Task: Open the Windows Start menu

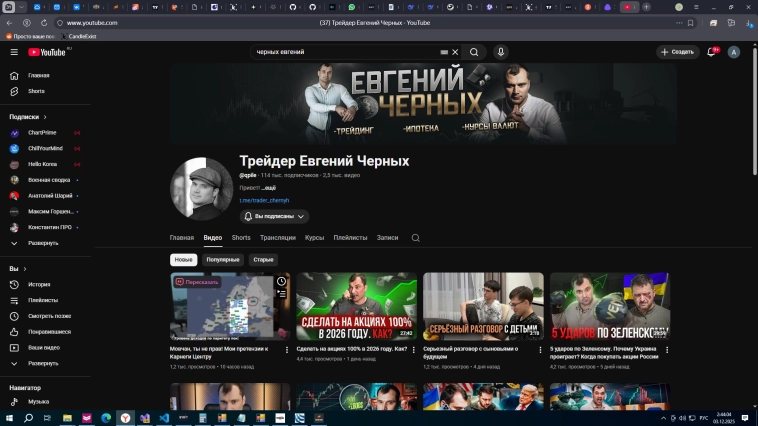Action: tap(9, 418)
